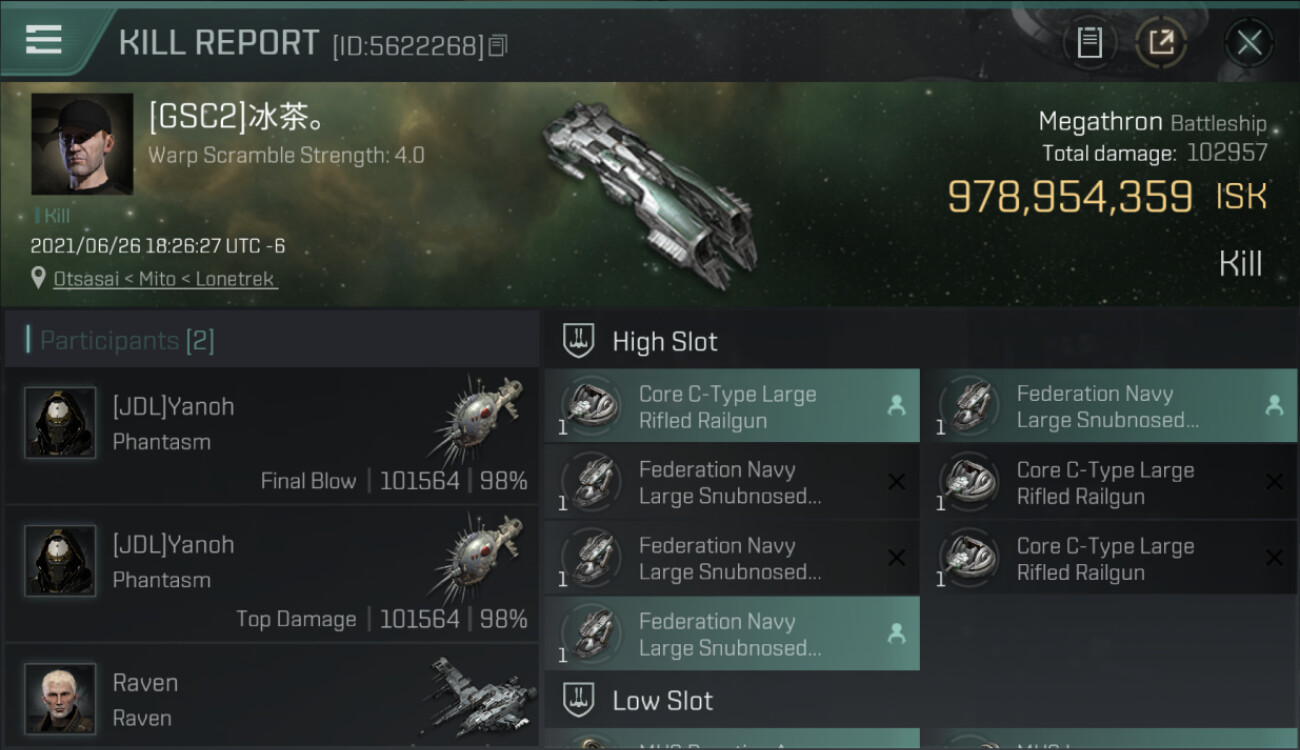Viewport: 1300px width, 750px height.
Task: Open the hamburger menu icon
Action: 43,39
